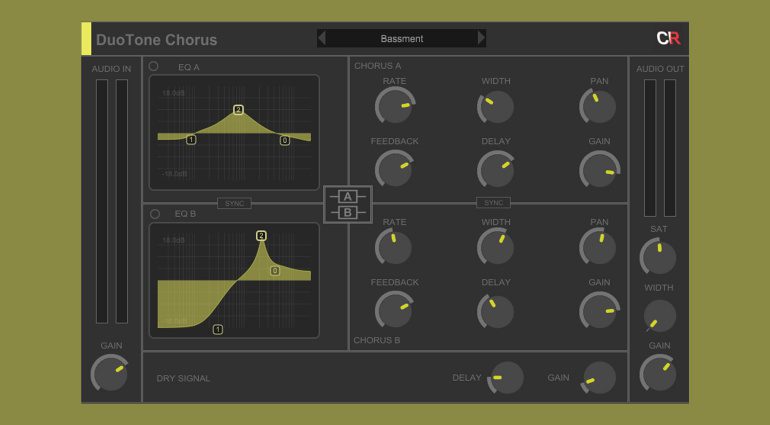This screenshot has height=425, width=770.
Task: Click the Audio In Gain knob
Action: tap(110, 373)
